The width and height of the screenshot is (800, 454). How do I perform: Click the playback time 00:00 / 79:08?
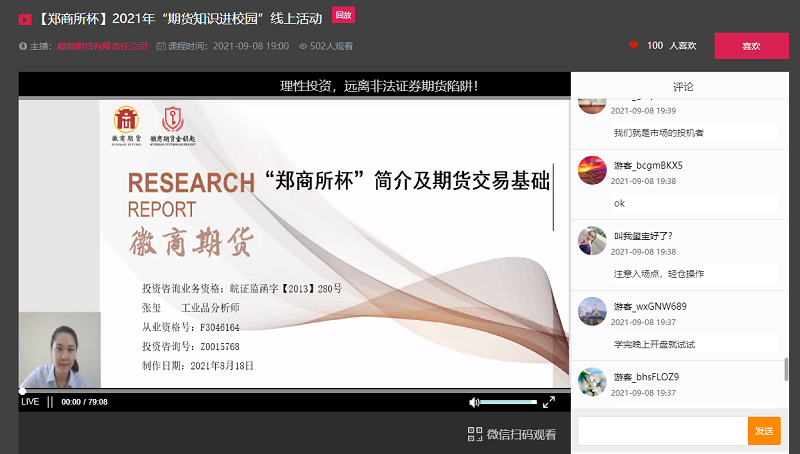[84, 402]
